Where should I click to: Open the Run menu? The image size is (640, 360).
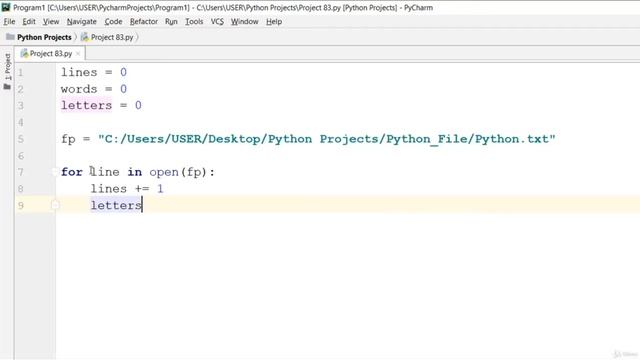click(x=171, y=22)
